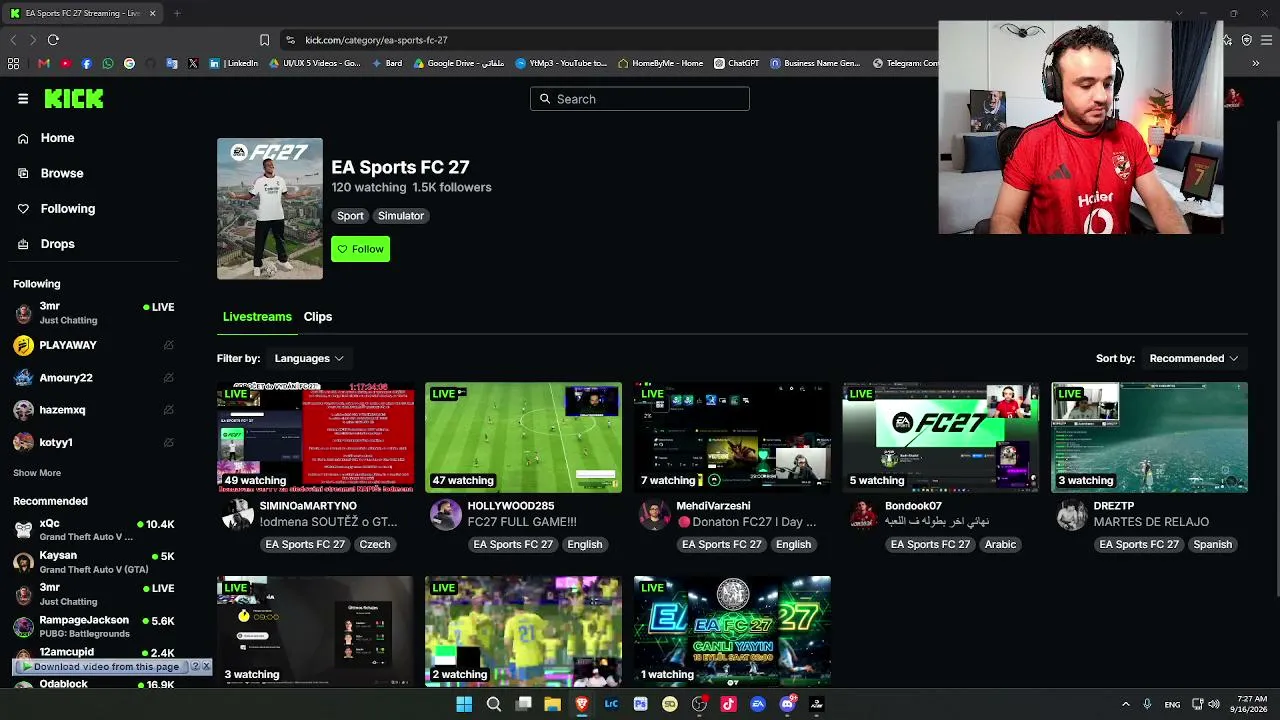Click the Sport category tag

350,216
